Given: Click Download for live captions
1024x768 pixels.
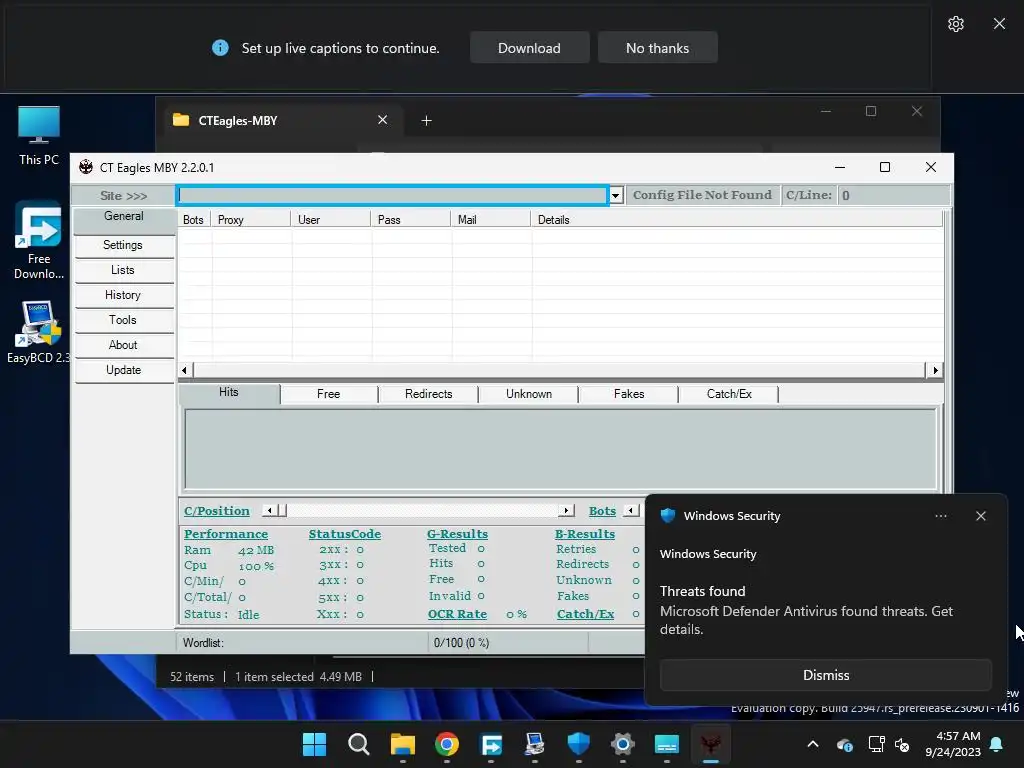Looking at the screenshot, I should 529,48.
